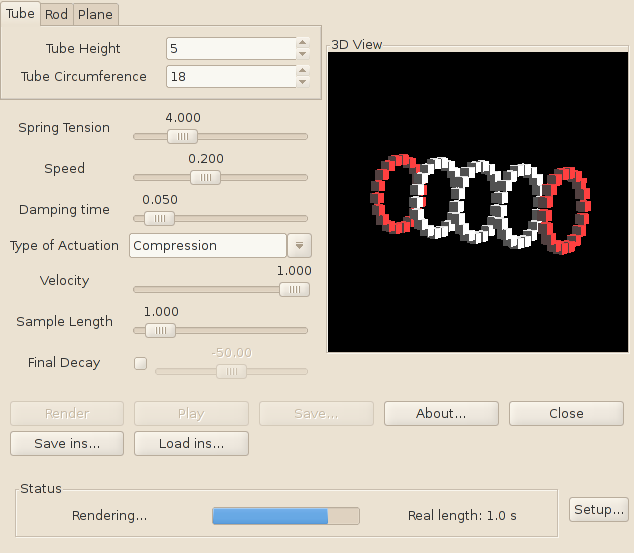Increase Tube Height with up arrow
634x553 pixels.
pyautogui.click(x=303, y=43)
